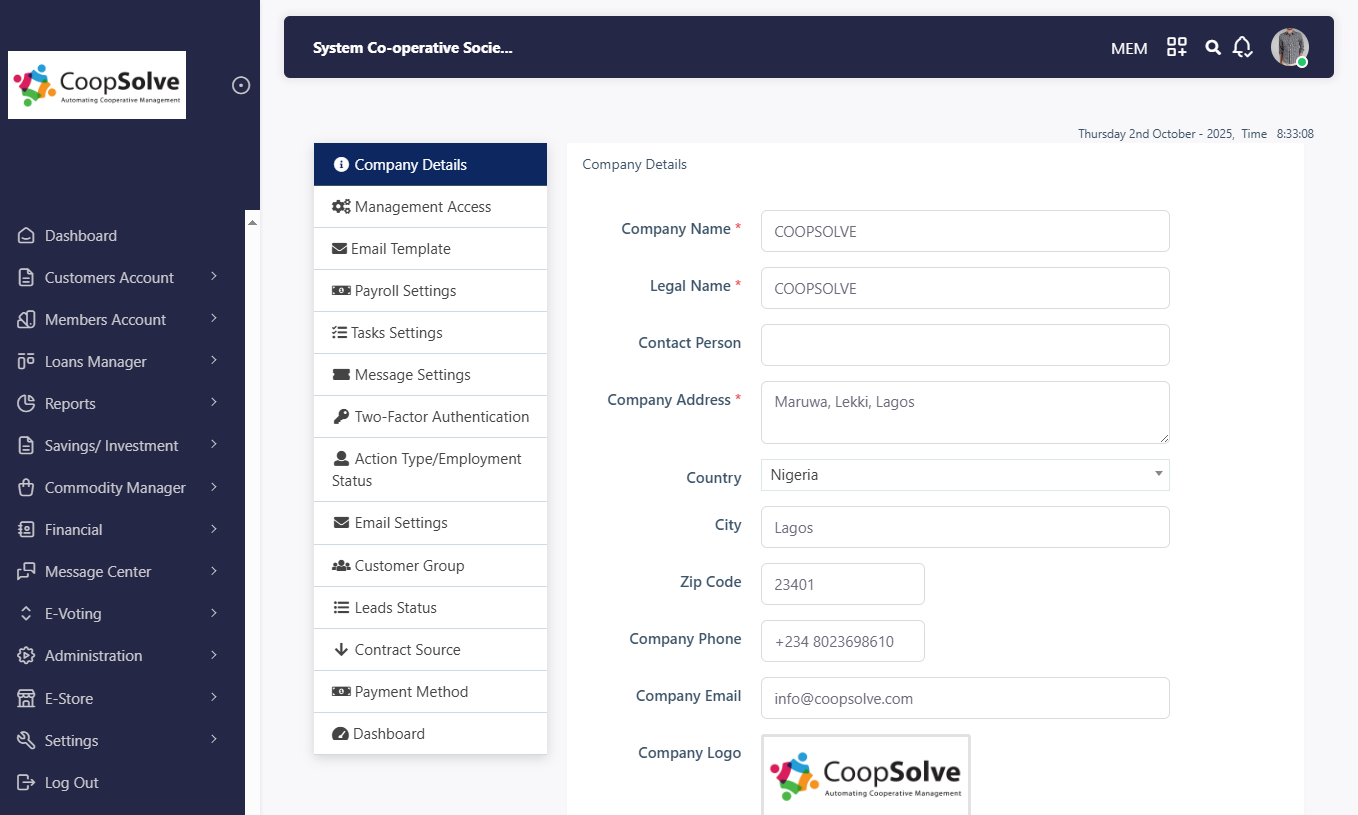Click the Management Access gears icon
Image resolution: width=1358 pixels, height=815 pixels.
click(341, 207)
